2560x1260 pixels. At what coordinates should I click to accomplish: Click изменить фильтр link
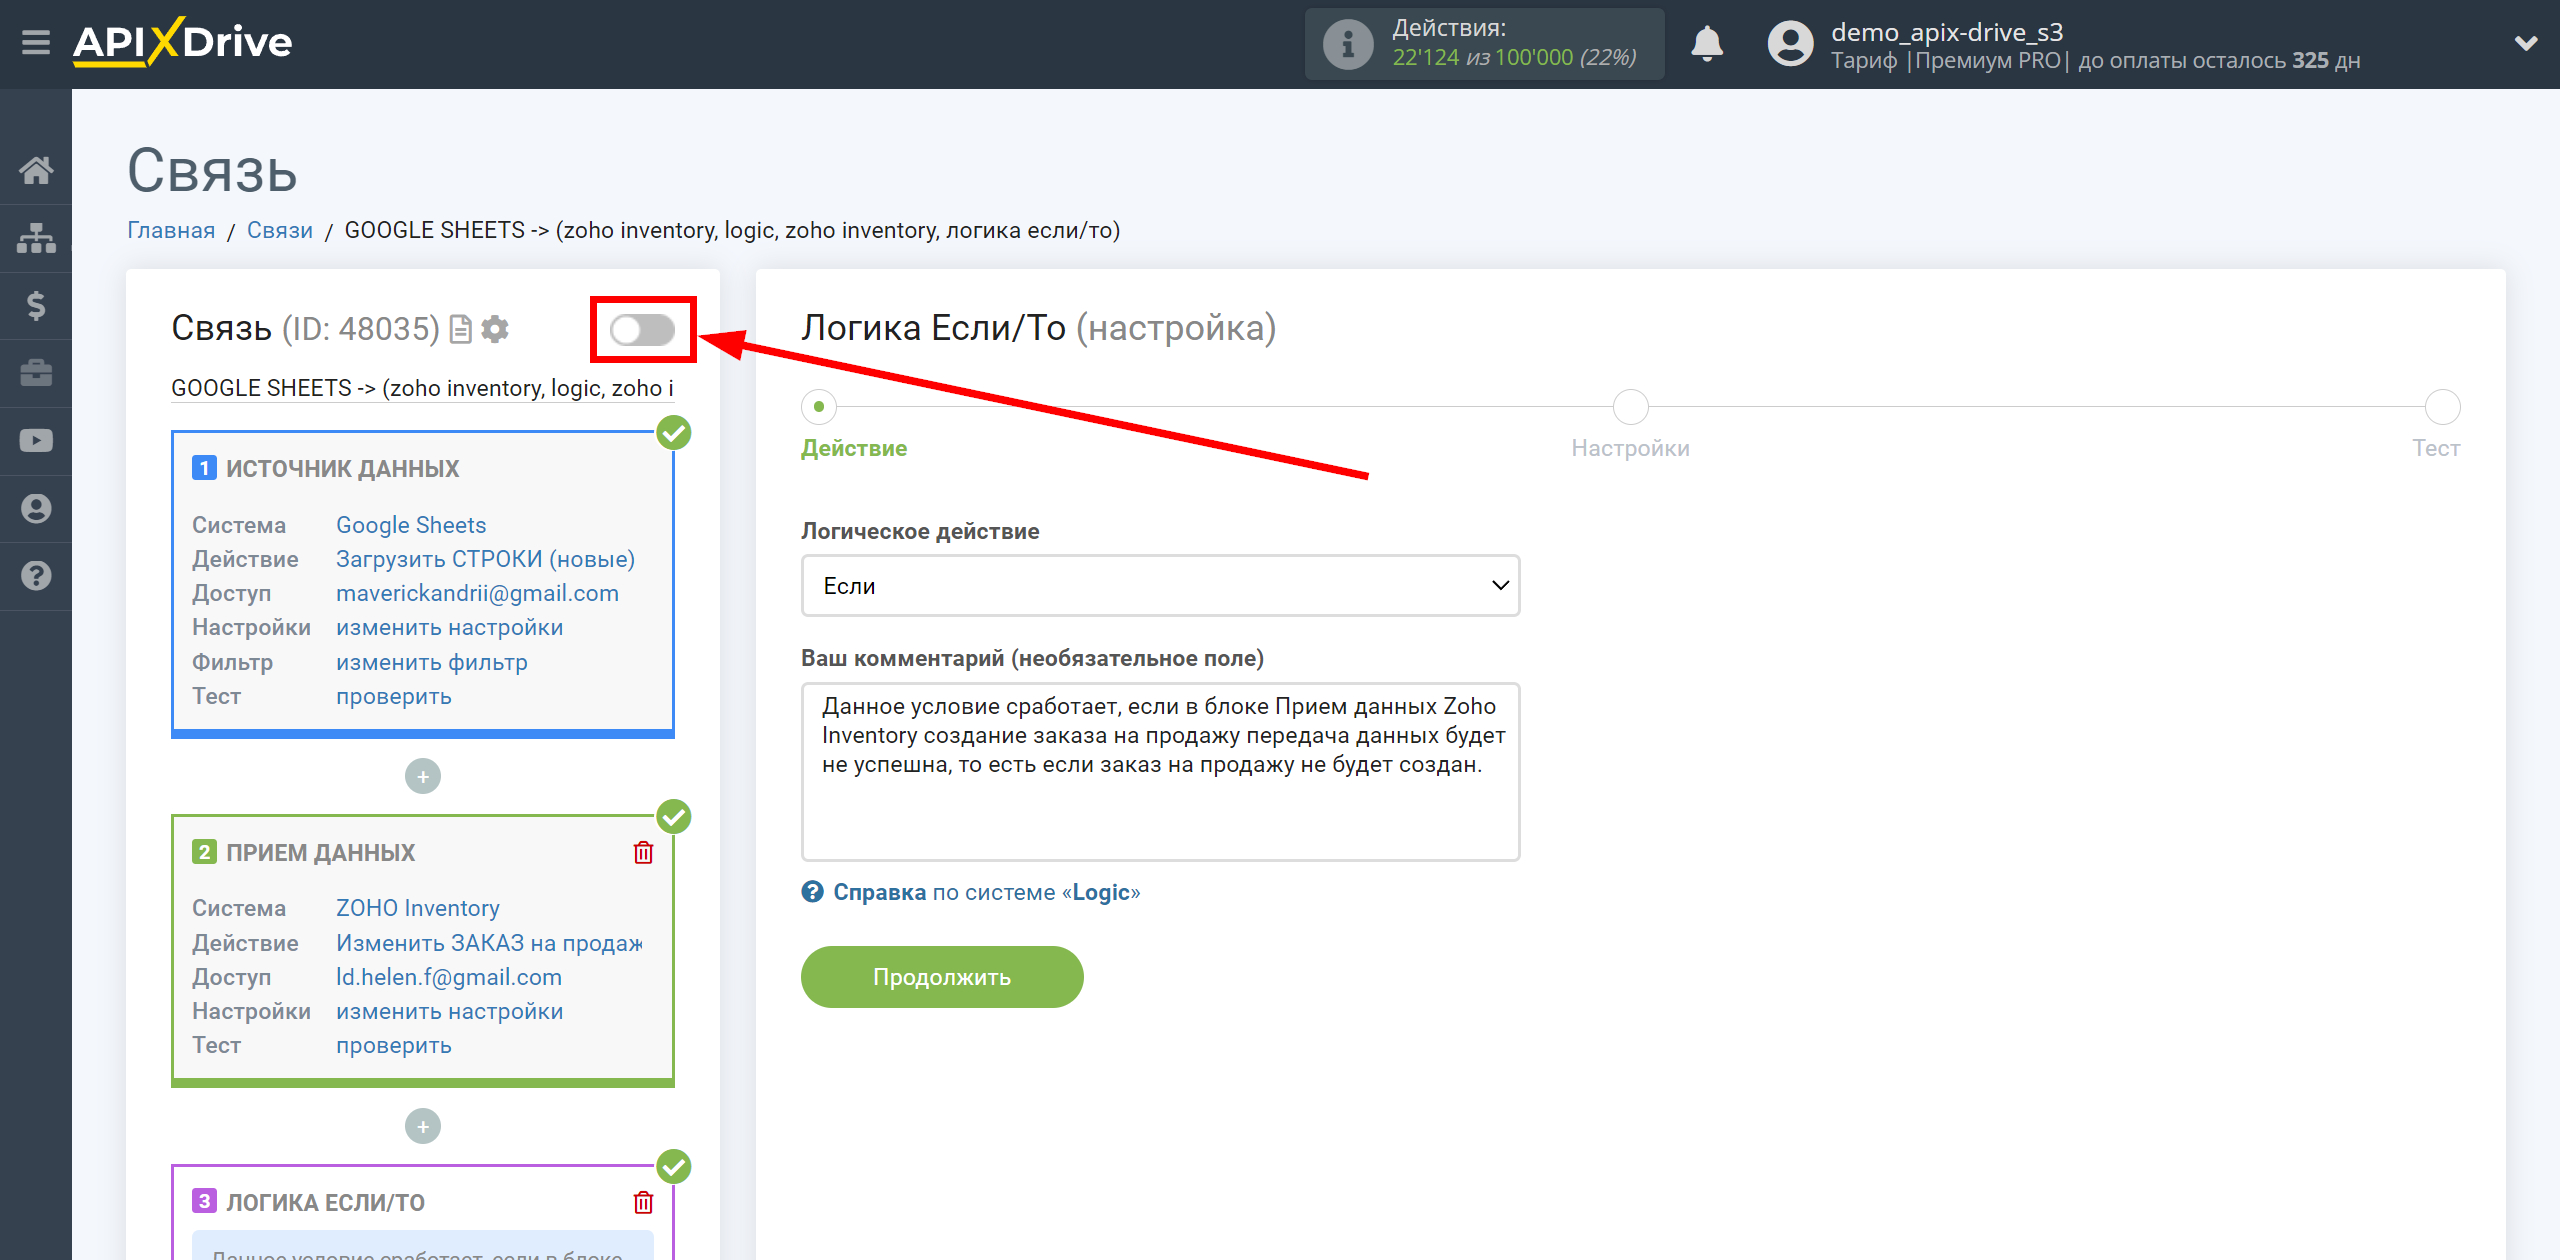coord(432,662)
